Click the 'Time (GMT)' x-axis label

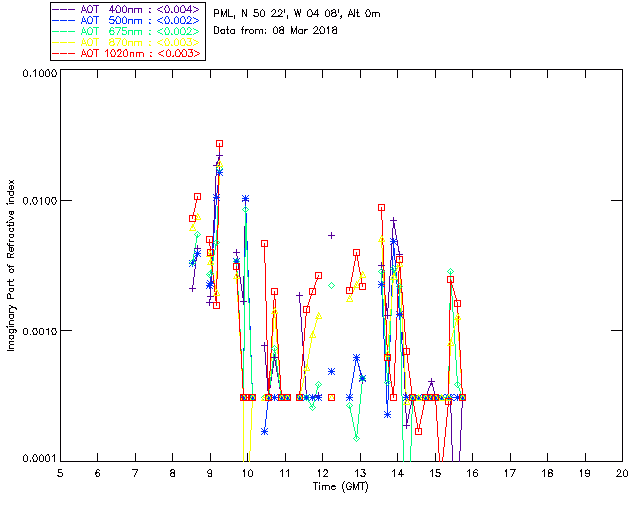341,486
